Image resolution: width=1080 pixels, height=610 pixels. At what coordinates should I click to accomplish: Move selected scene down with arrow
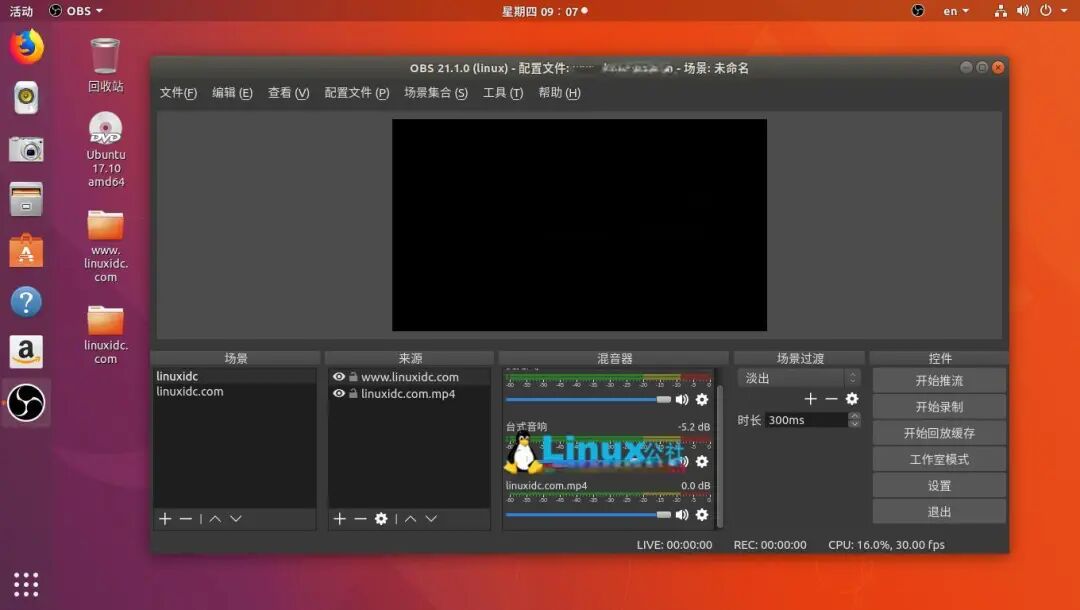(236, 518)
